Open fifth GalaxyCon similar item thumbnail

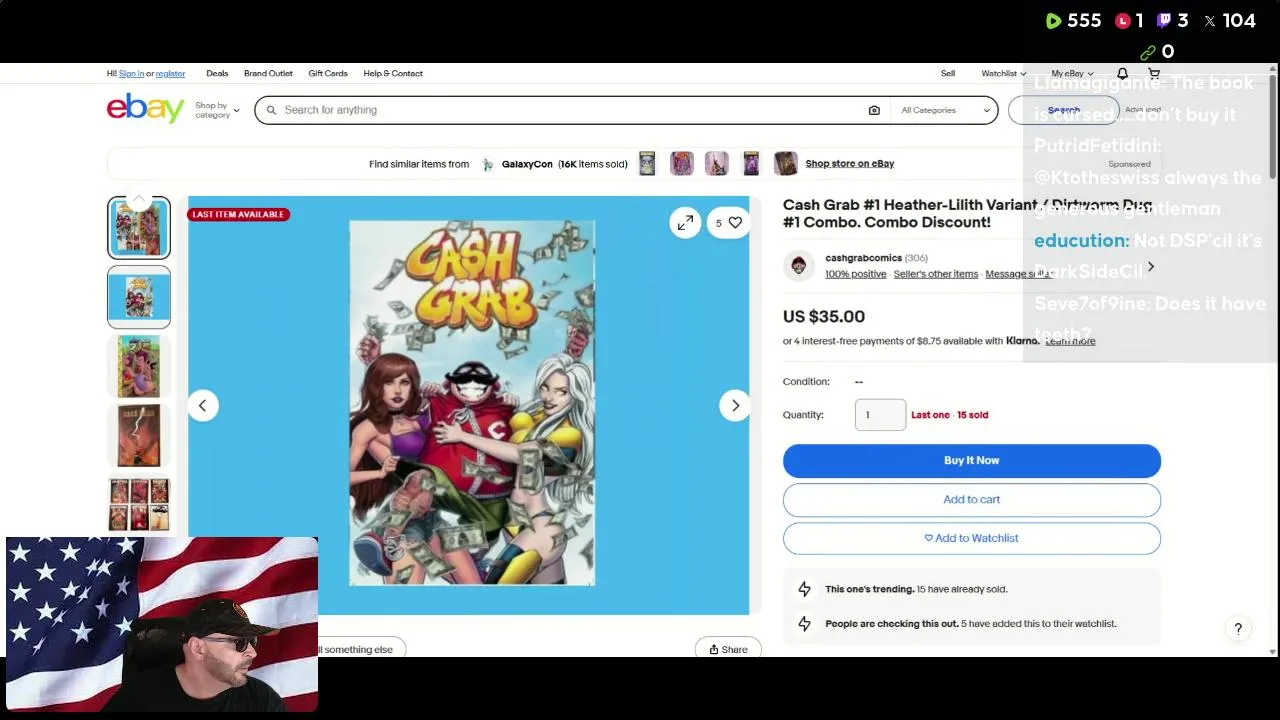point(785,163)
